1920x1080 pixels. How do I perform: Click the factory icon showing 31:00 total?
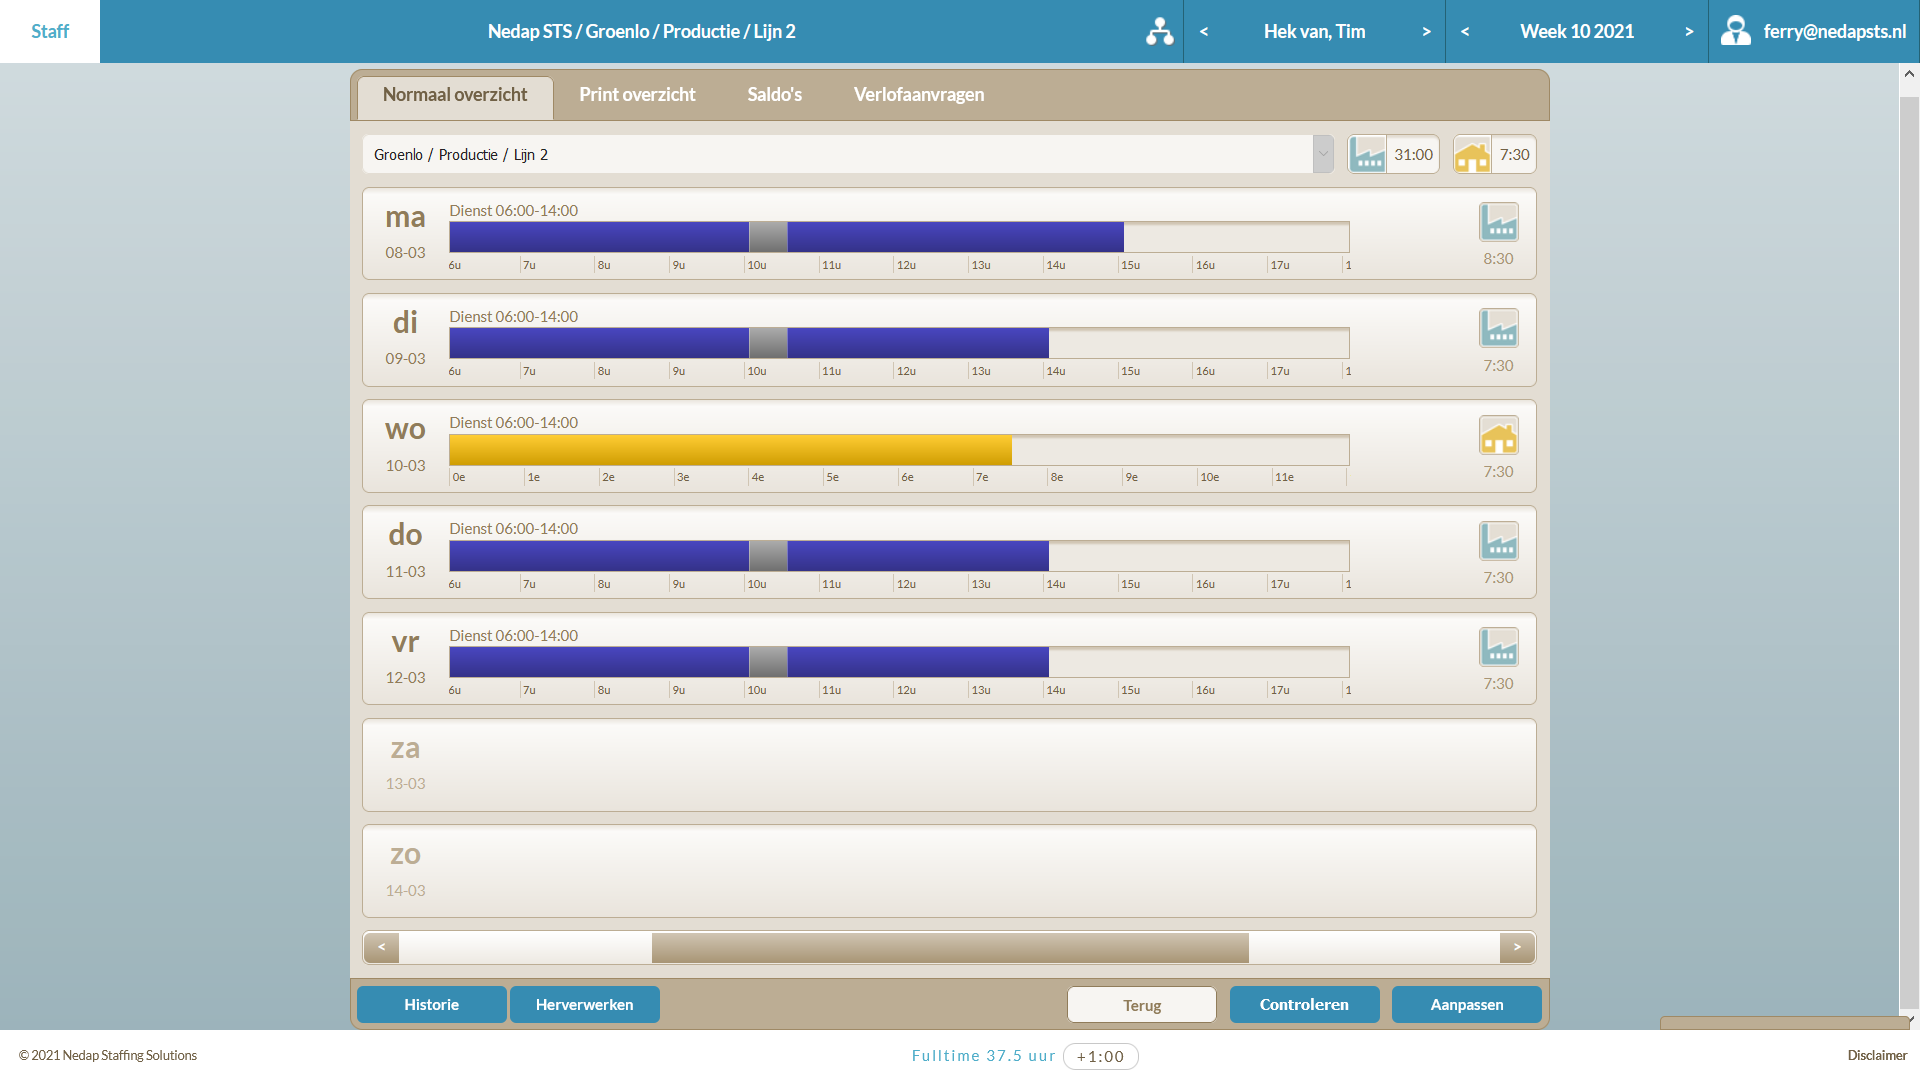tap(1367, 155)
